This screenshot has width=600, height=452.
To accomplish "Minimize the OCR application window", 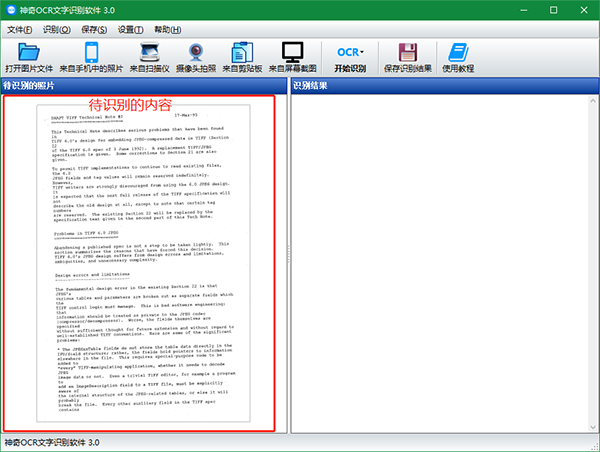I will [523, 10].
